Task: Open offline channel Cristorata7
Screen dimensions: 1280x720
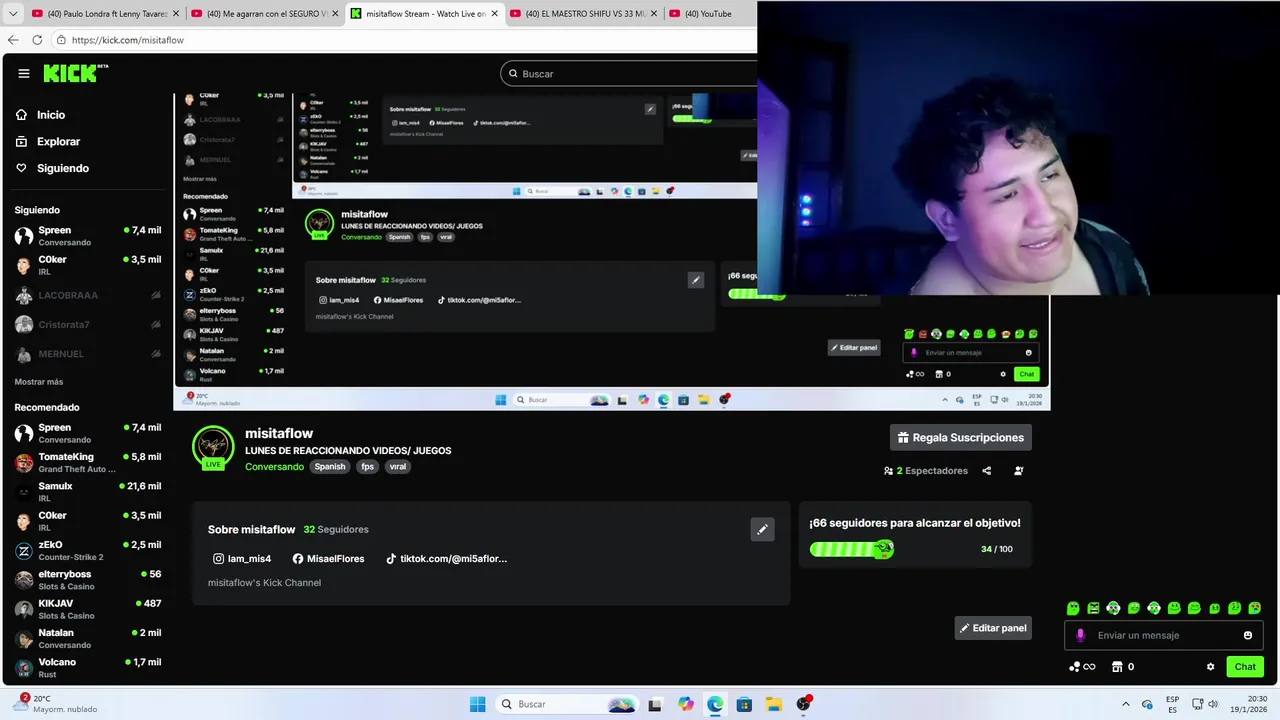Action: click(x=88, y=325)
